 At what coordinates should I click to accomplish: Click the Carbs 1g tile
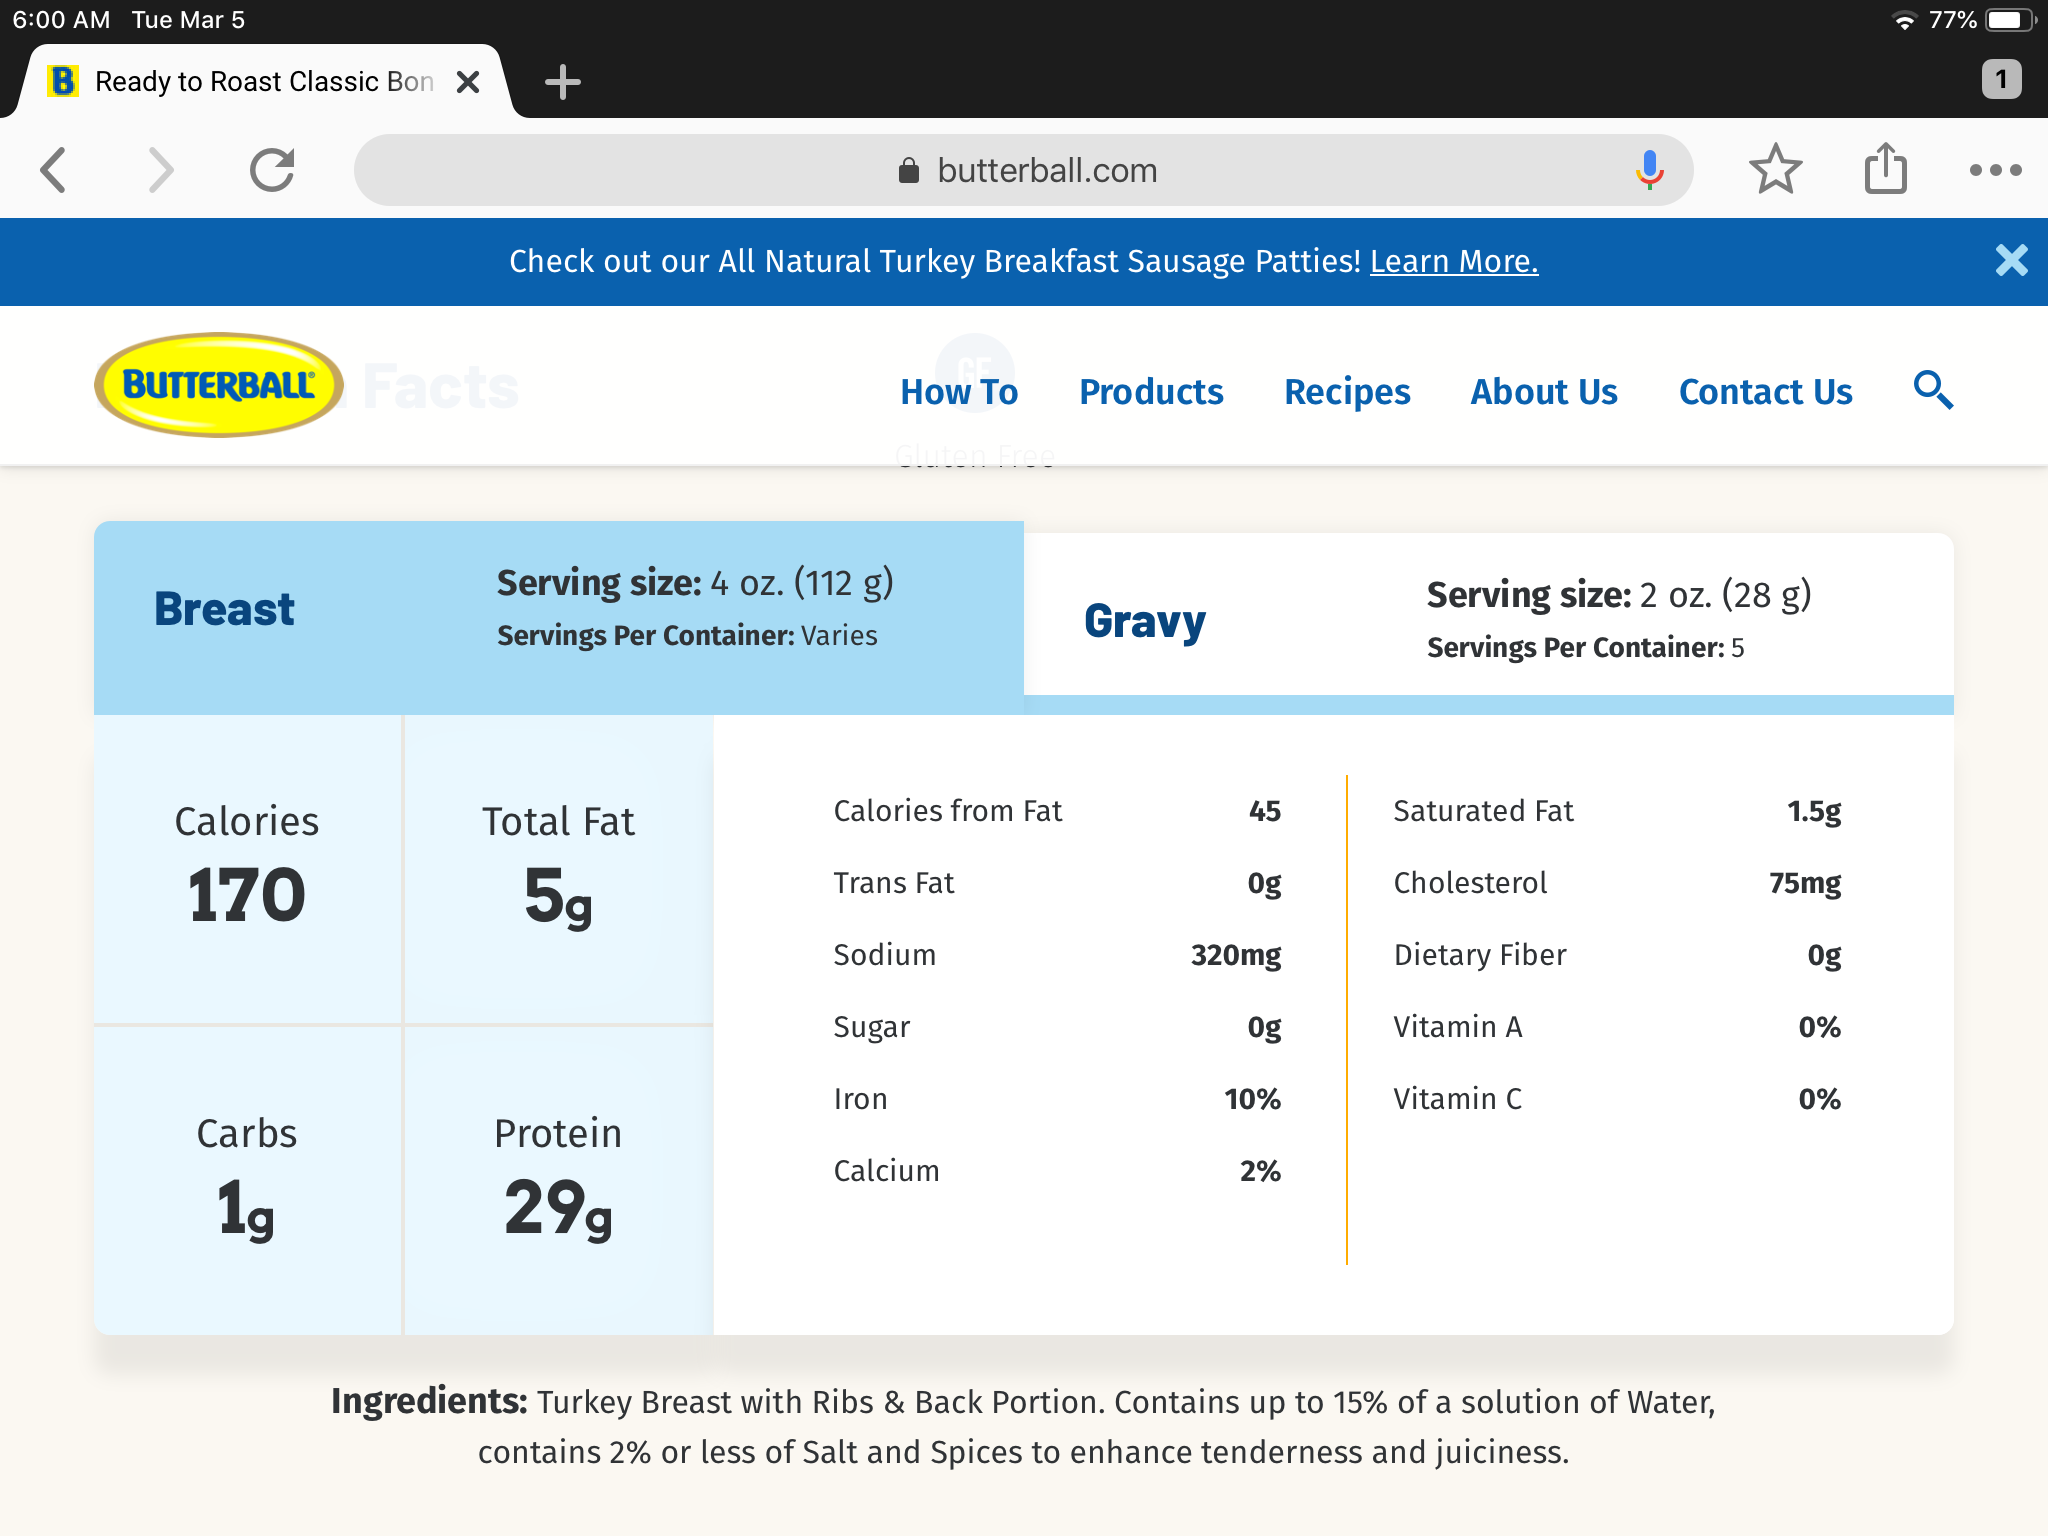247,1181
